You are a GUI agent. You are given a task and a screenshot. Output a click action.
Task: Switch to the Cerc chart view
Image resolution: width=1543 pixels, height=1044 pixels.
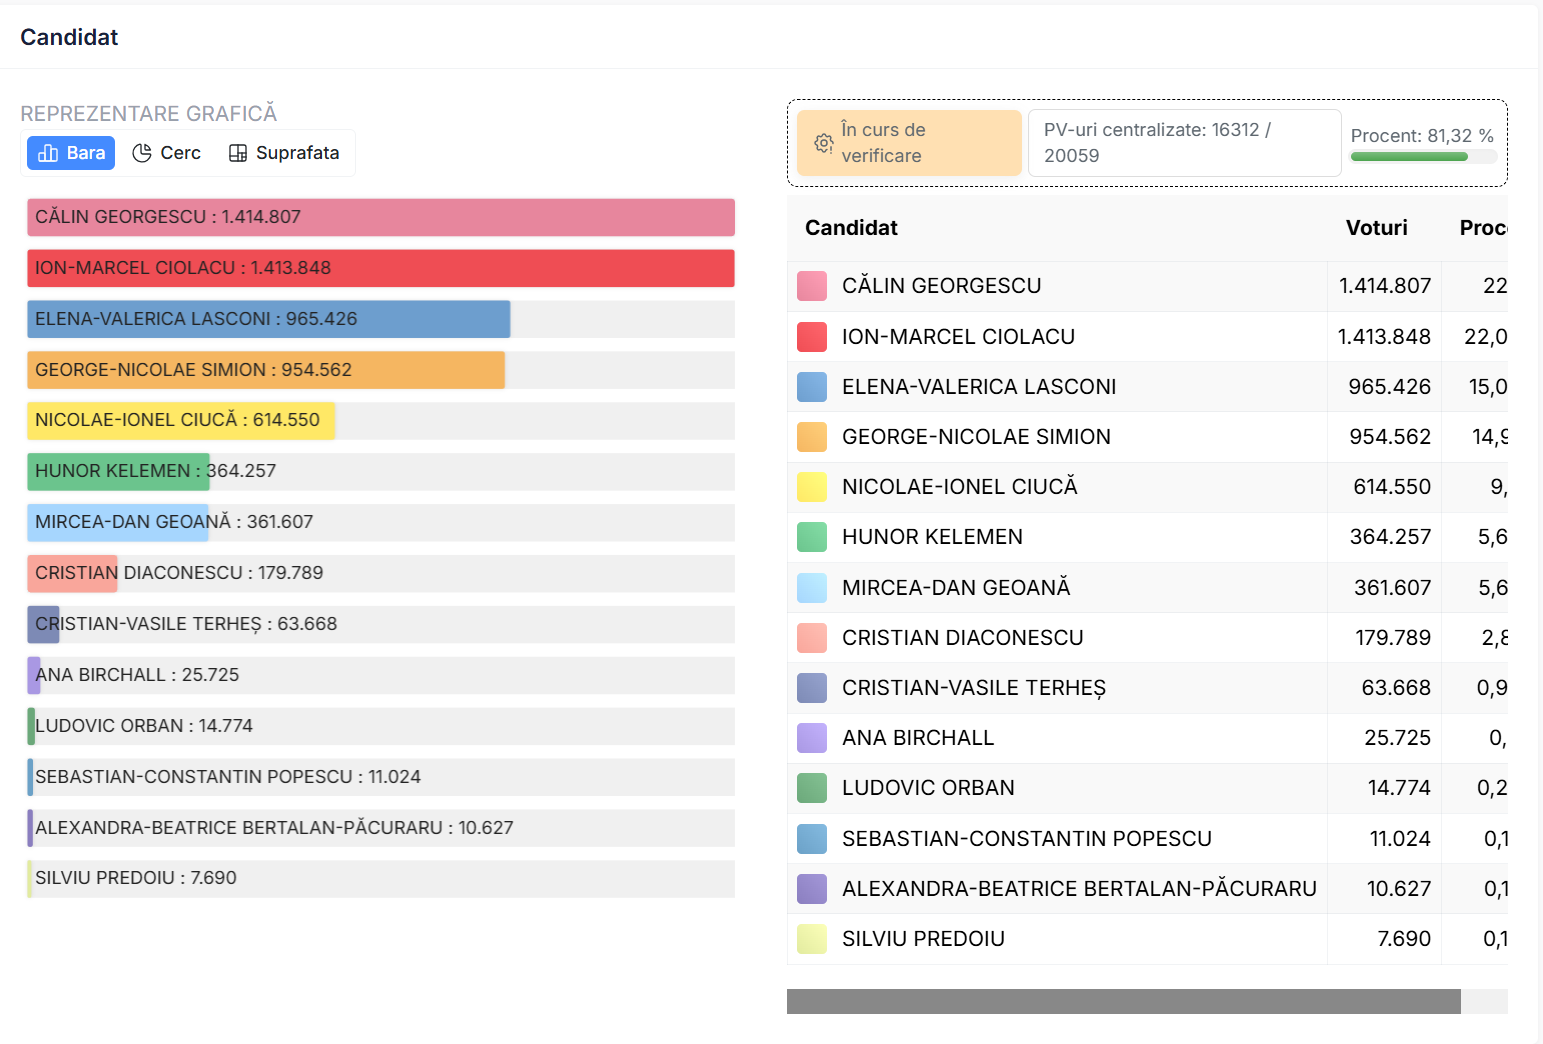click(167, 153)
